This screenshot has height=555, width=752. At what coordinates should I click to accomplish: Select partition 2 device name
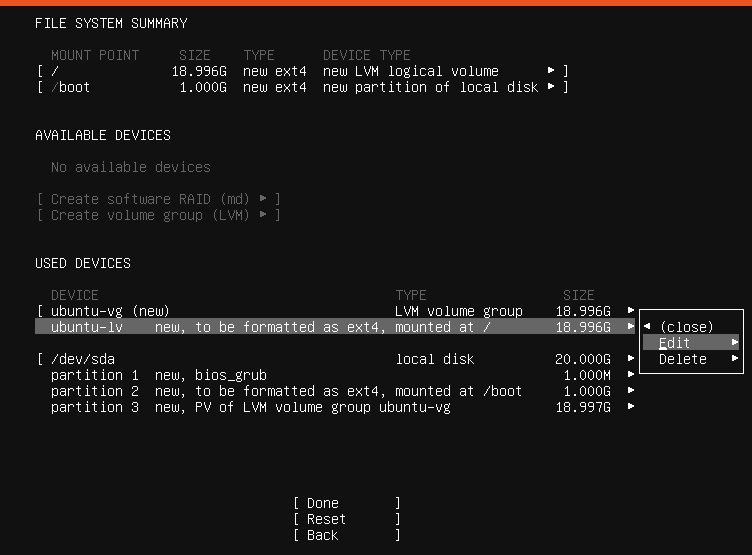click(95, 391)
